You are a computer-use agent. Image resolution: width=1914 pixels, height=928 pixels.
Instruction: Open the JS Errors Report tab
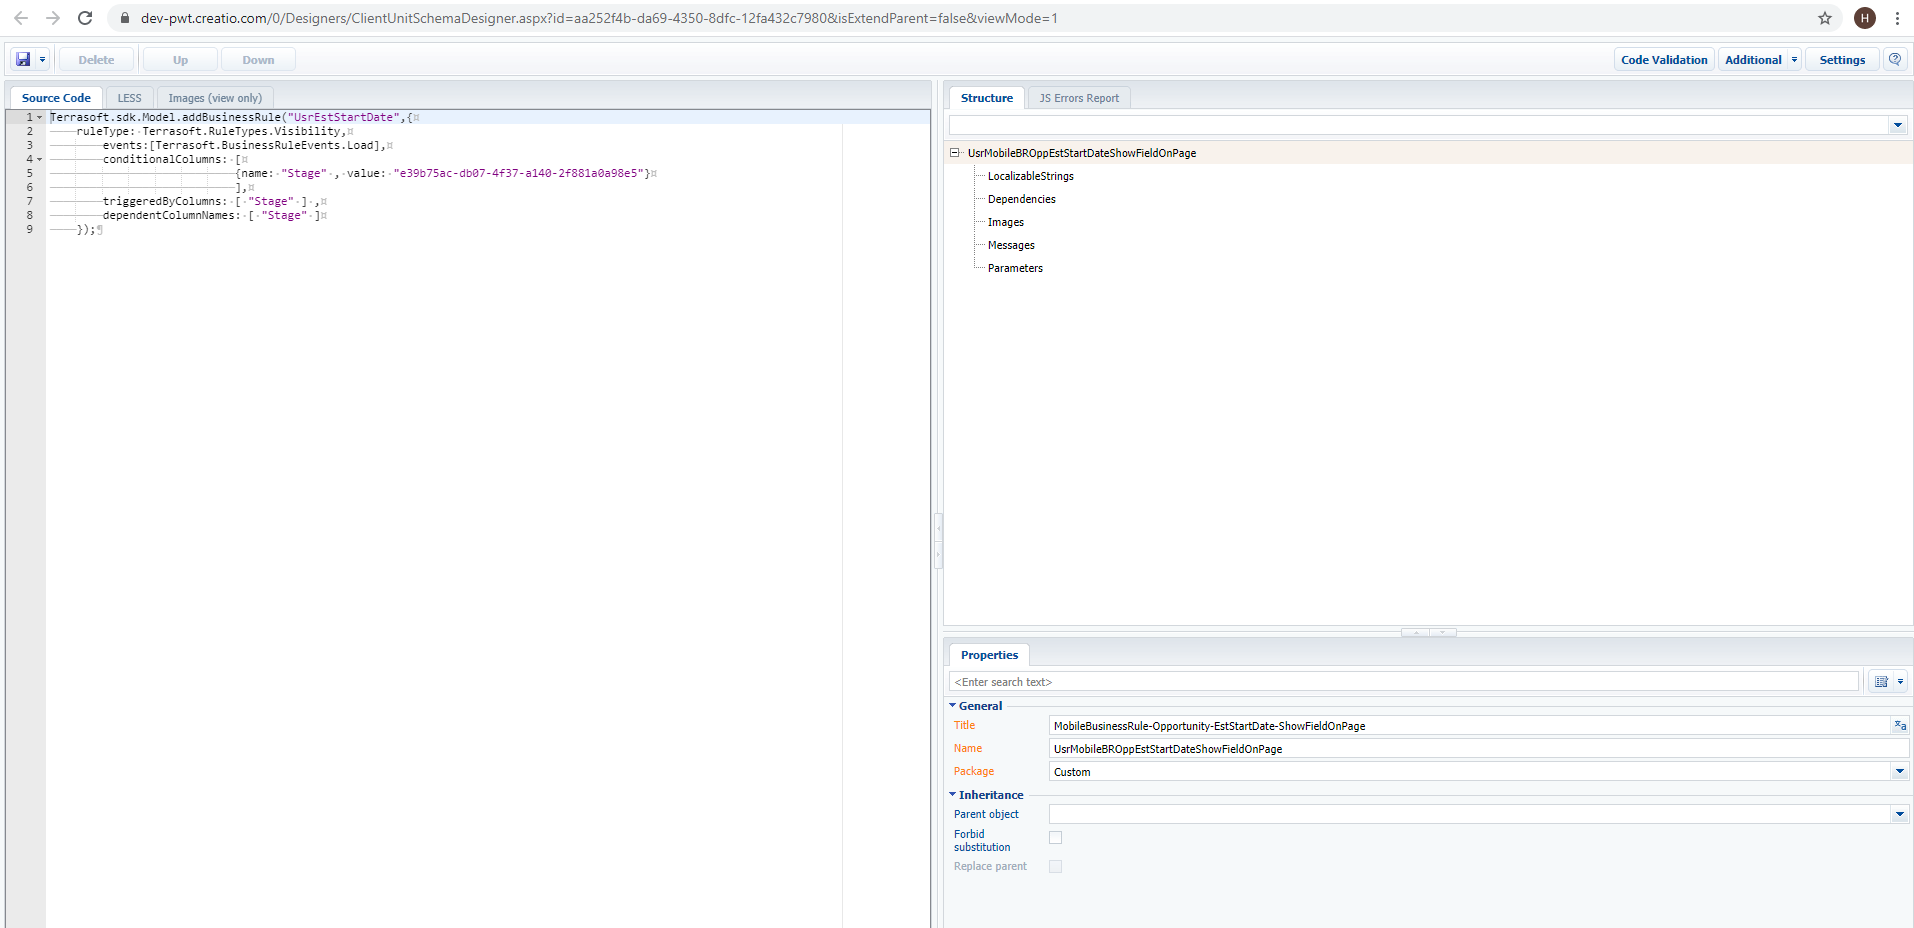[1079, 98]
